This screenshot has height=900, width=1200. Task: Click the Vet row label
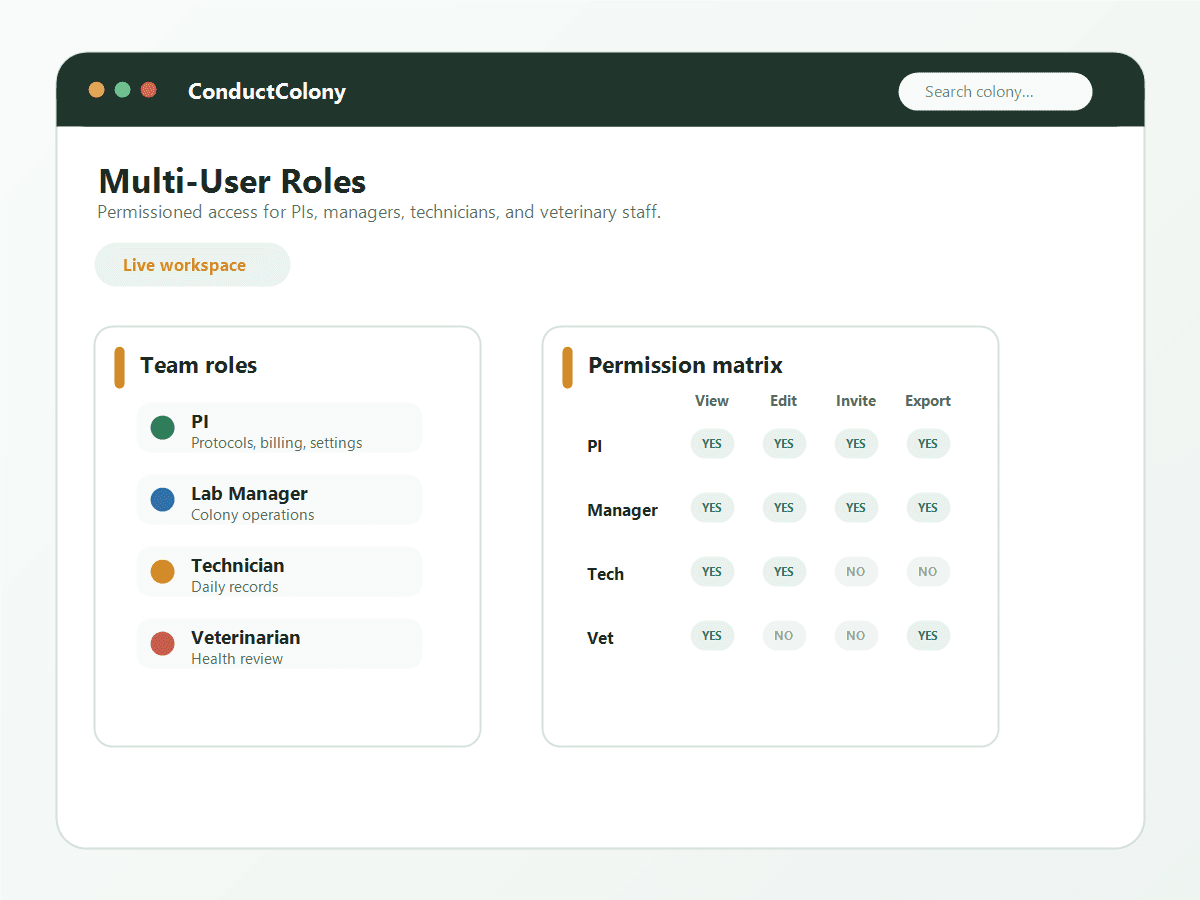pos(600,638)
